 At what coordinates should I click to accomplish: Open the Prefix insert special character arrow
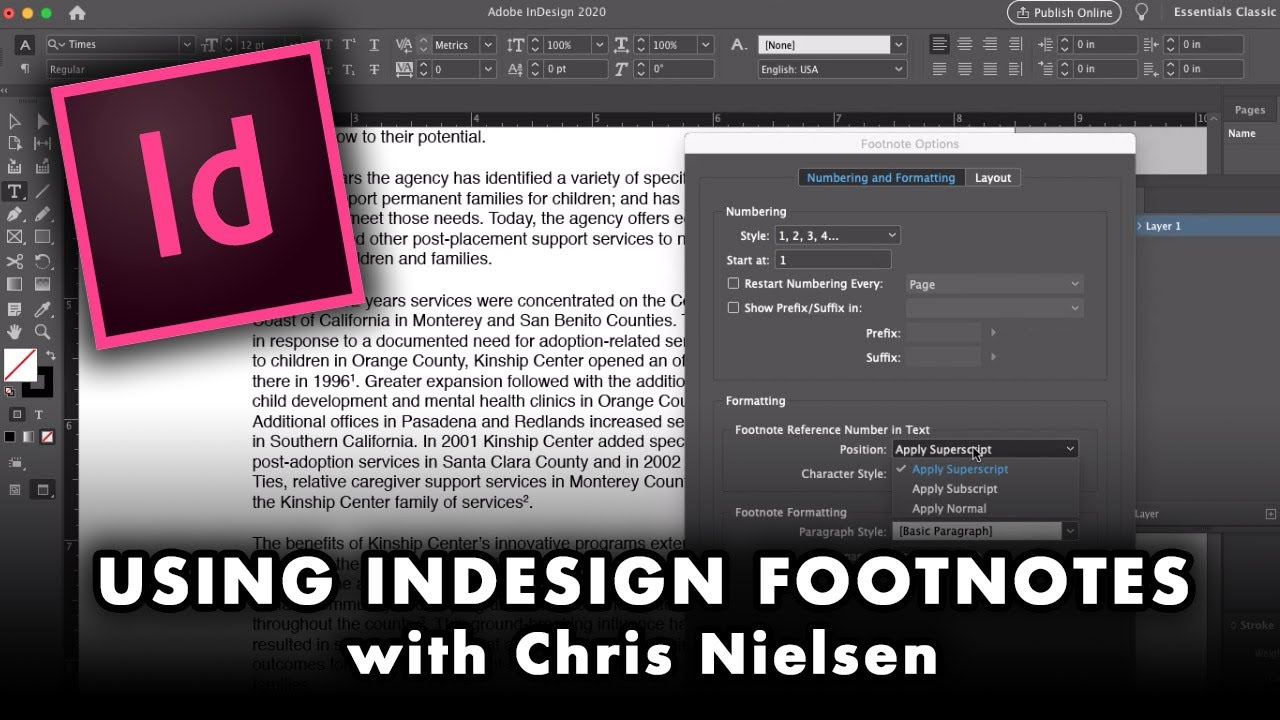point(993,333)
